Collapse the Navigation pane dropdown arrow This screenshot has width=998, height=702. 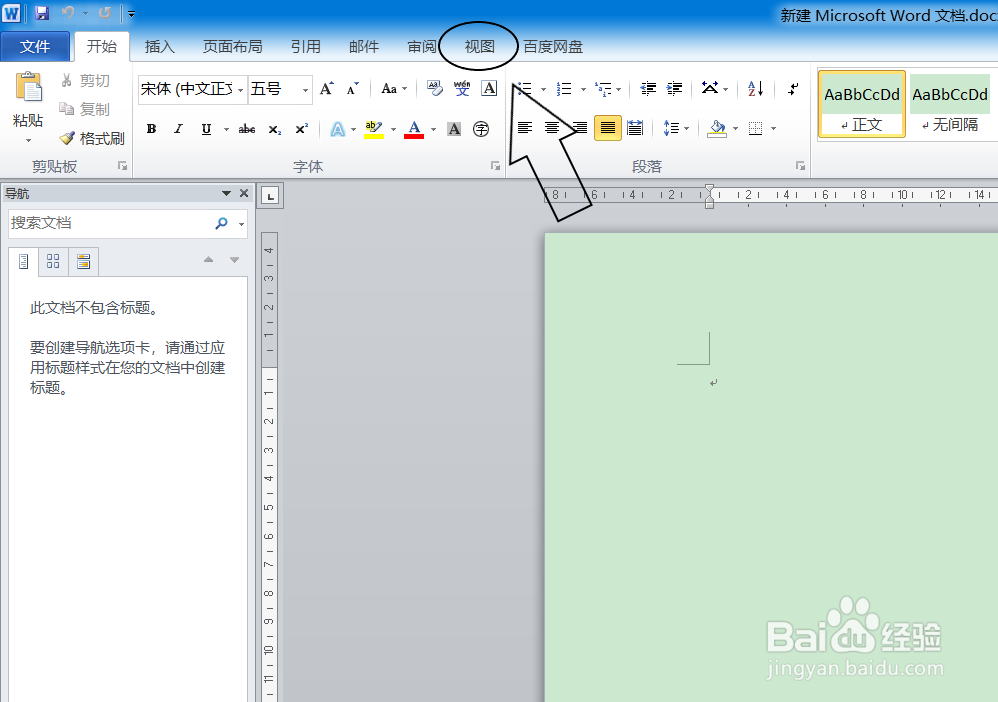pos(225,193)
